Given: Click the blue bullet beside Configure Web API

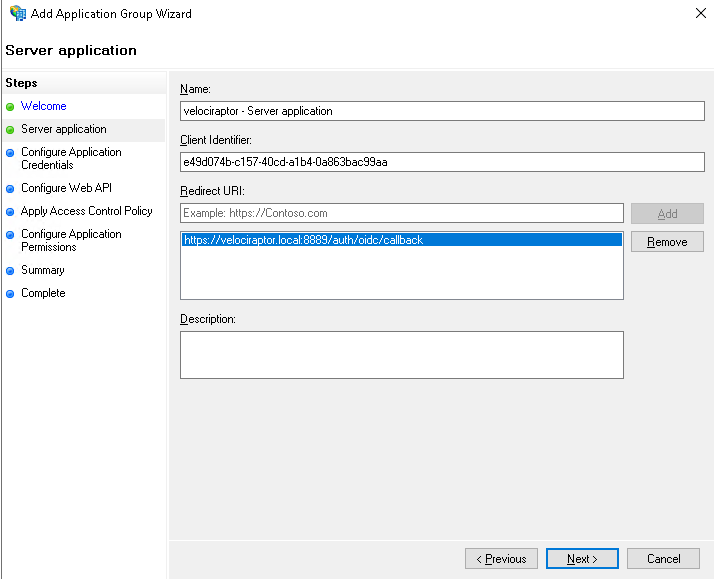Looking at the screenshot, I should pyautogui.click(x=10, y=188).
